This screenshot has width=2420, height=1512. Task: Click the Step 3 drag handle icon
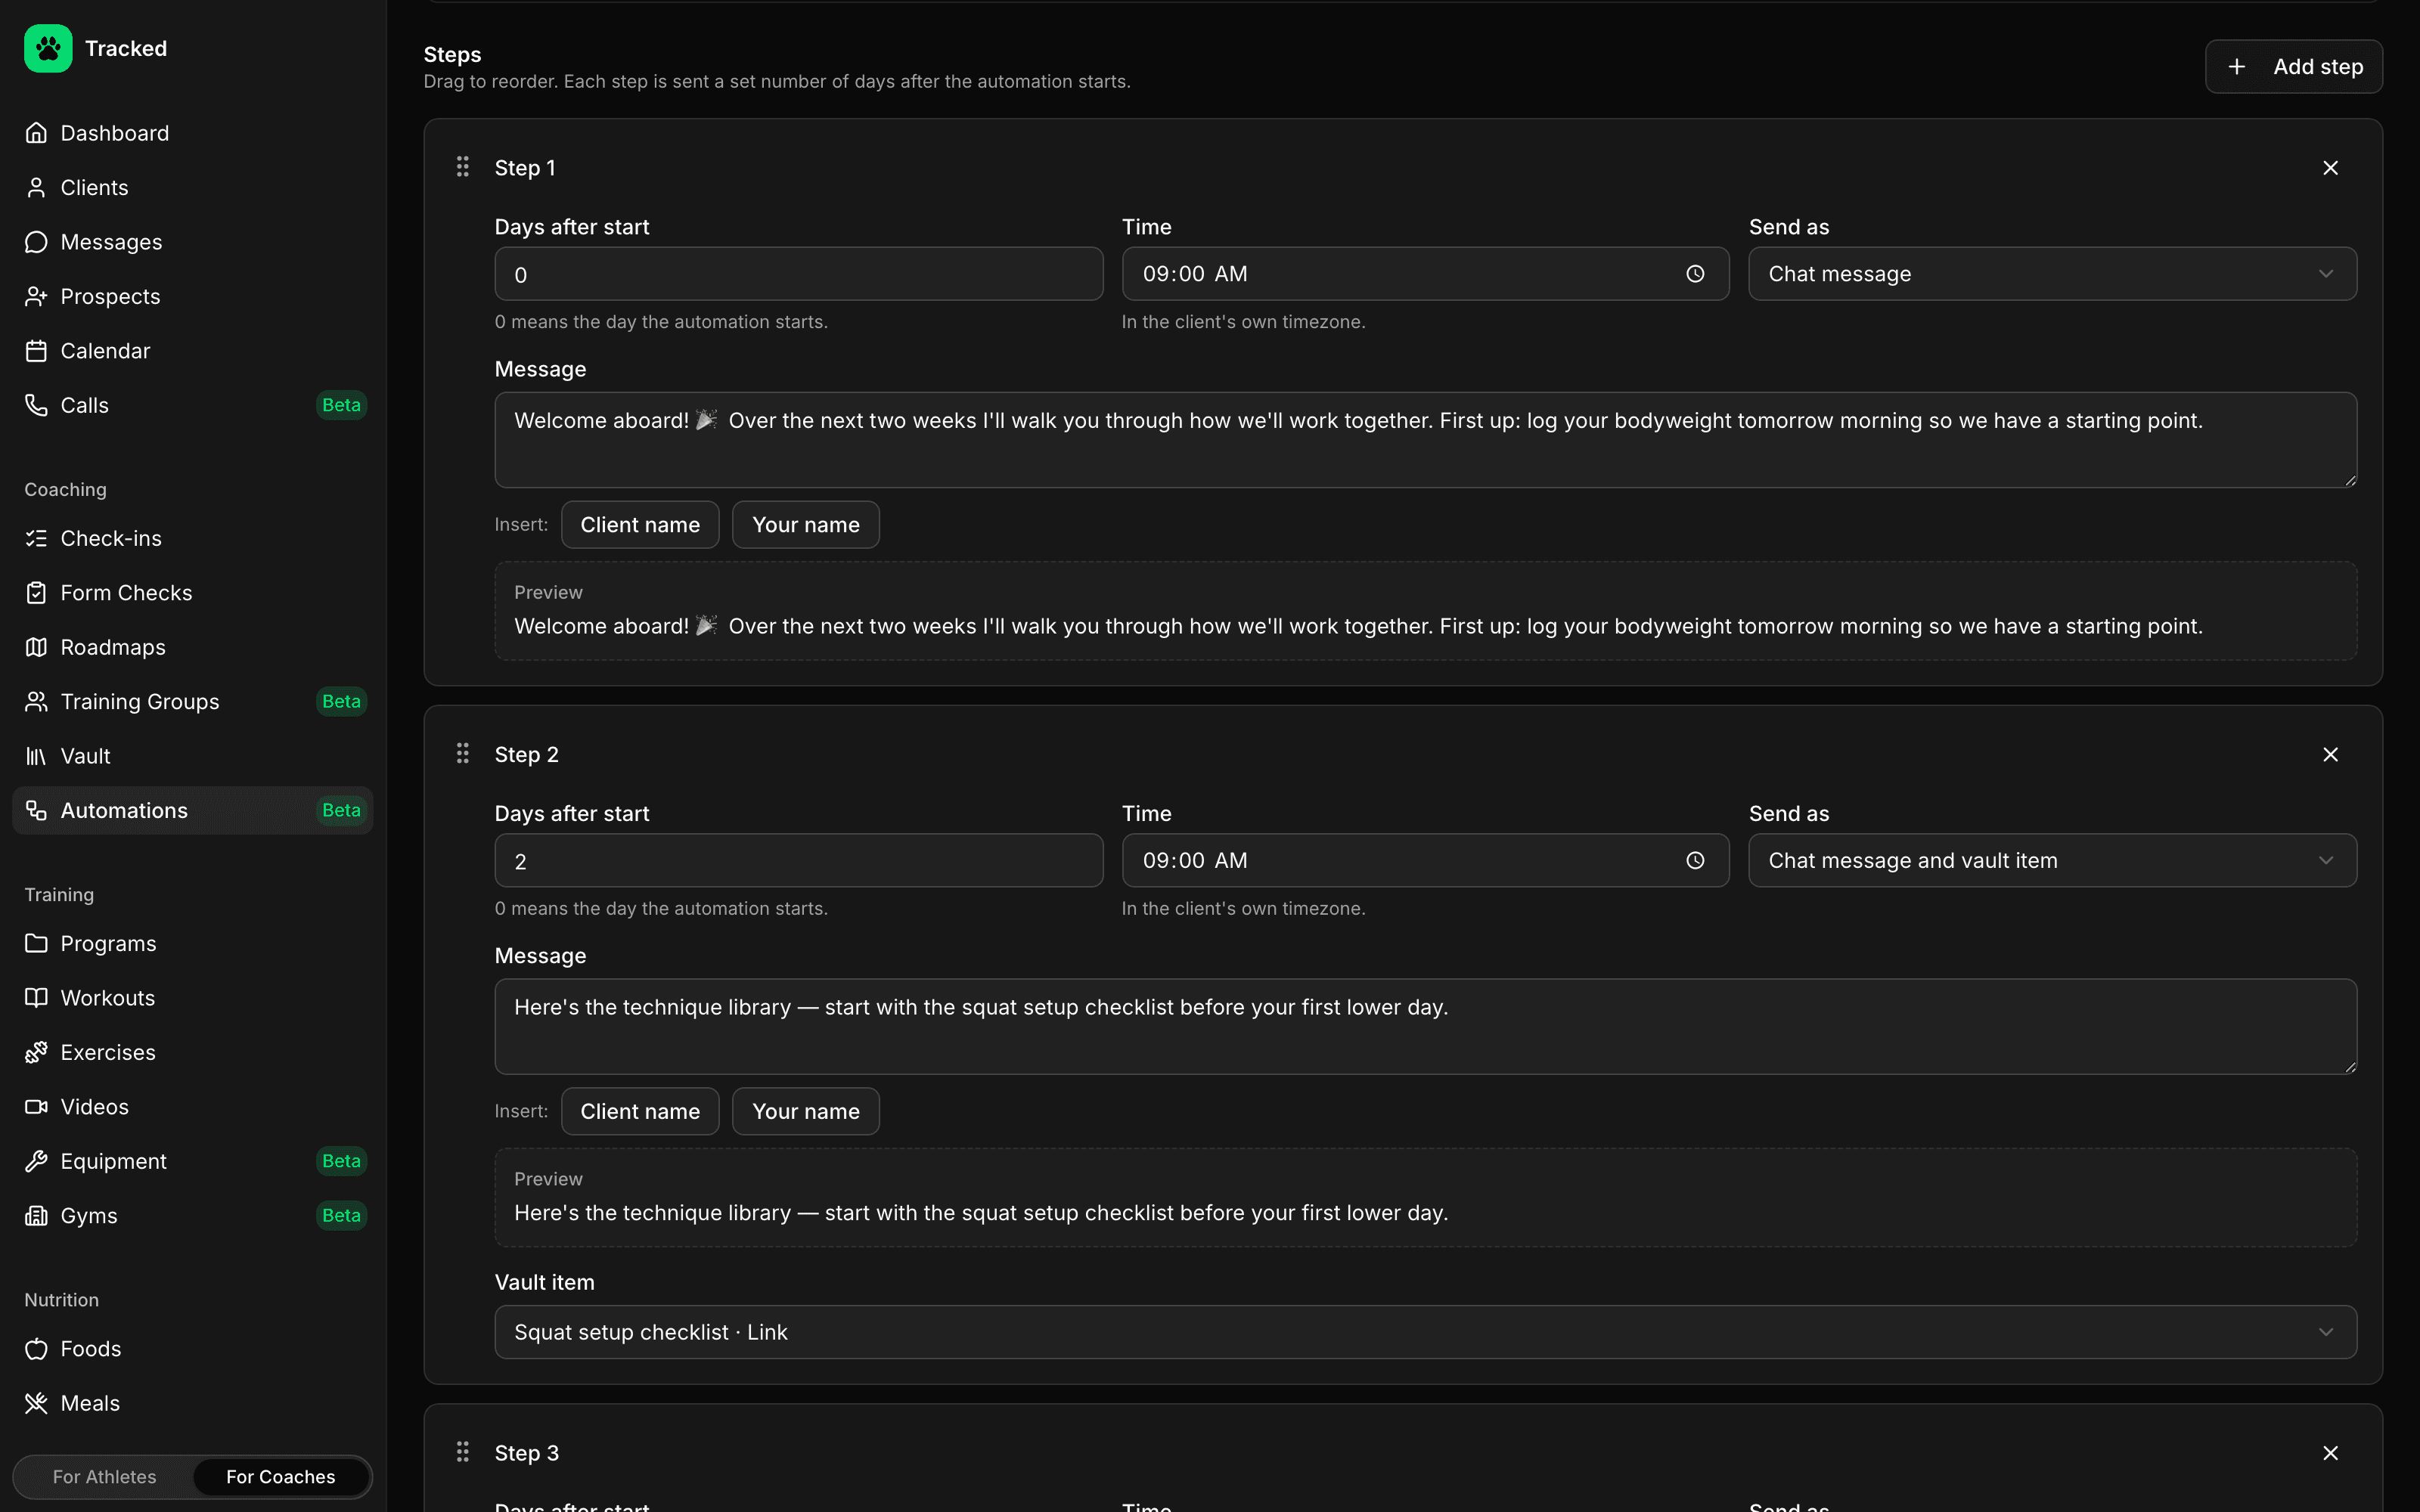[462, 1452]
